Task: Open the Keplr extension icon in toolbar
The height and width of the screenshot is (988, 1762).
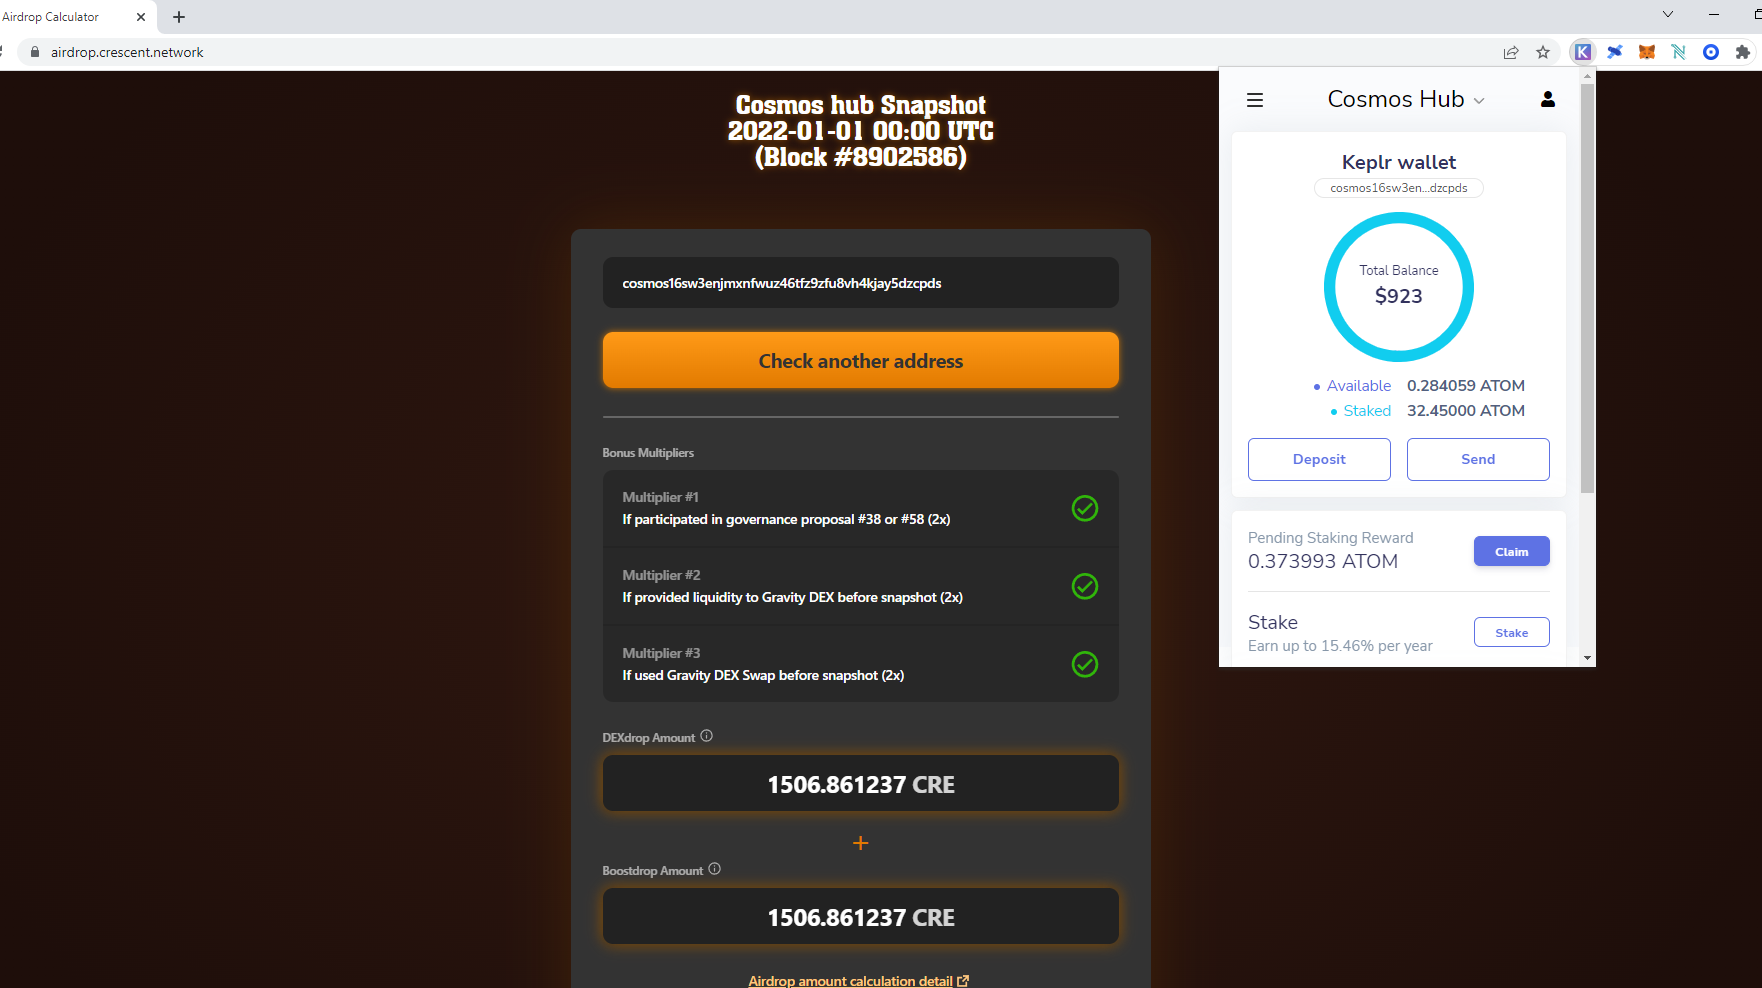Action: 1582,52
